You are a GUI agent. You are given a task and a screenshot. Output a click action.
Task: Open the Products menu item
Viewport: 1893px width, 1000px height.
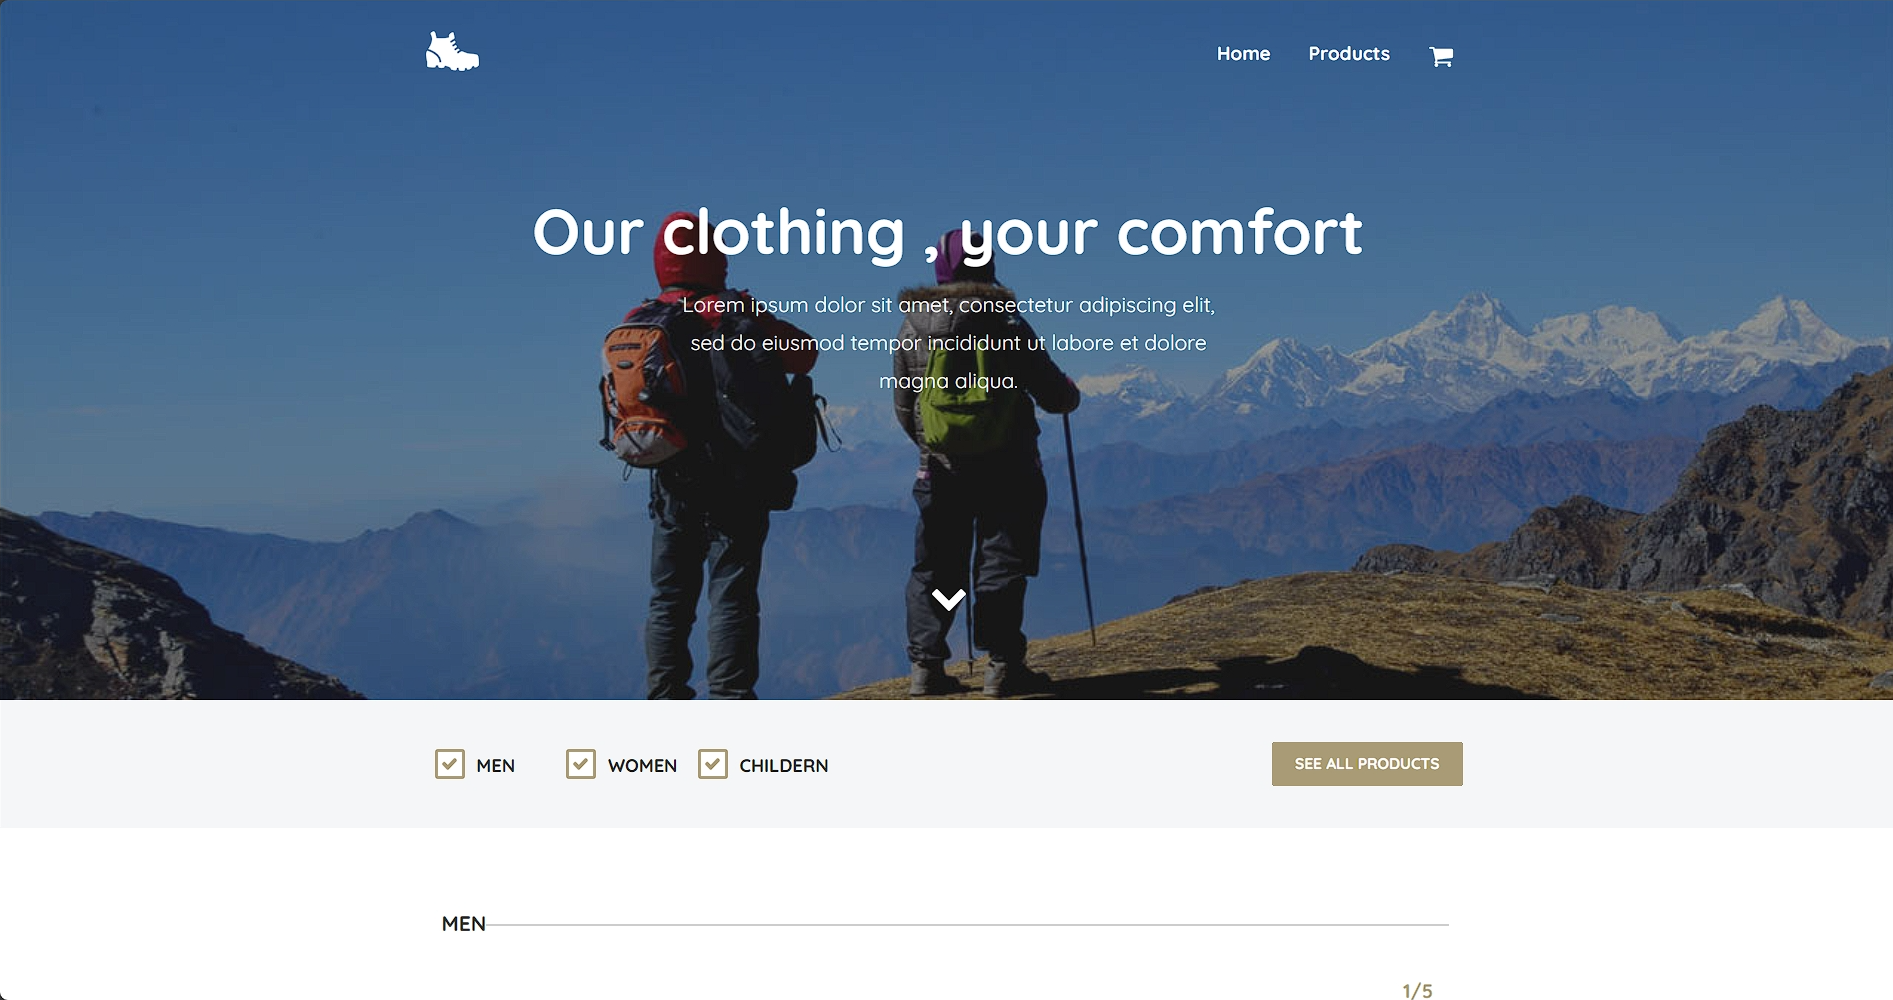point(1349,54)
